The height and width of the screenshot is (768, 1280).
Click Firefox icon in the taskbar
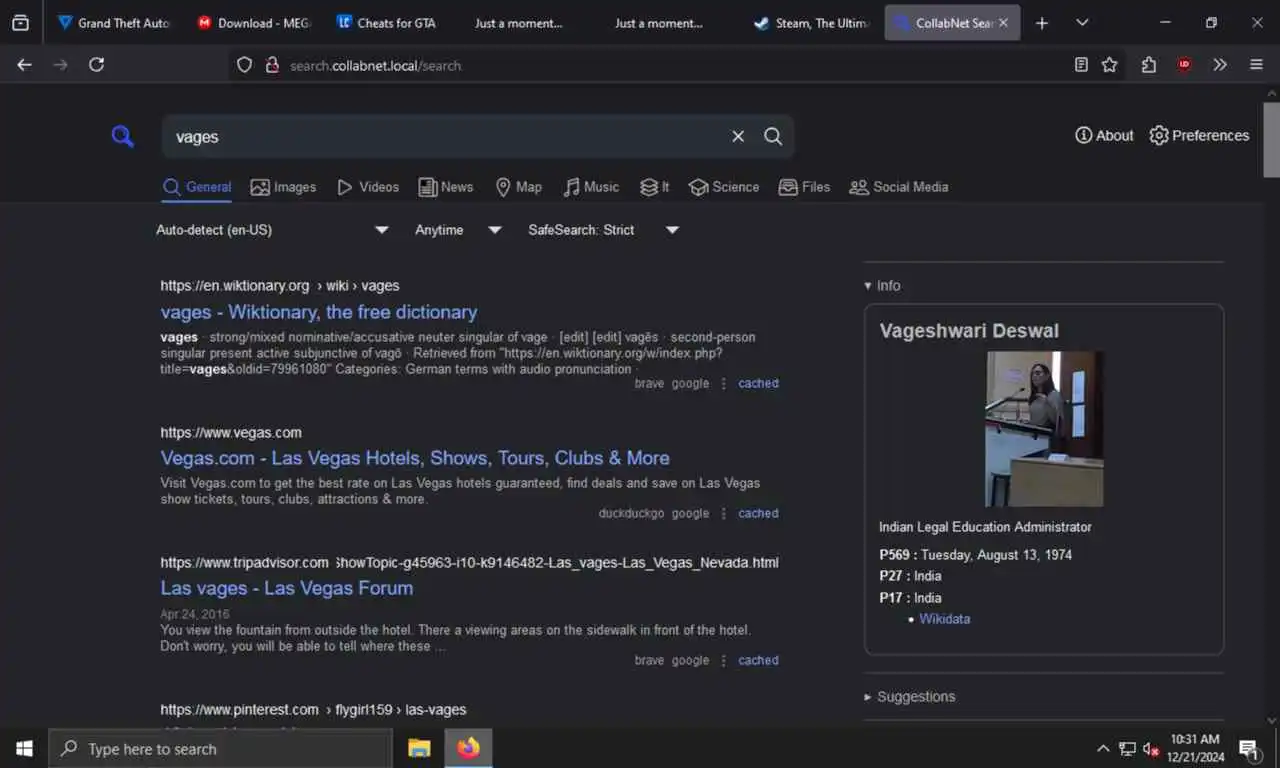(x=468, y=748)
